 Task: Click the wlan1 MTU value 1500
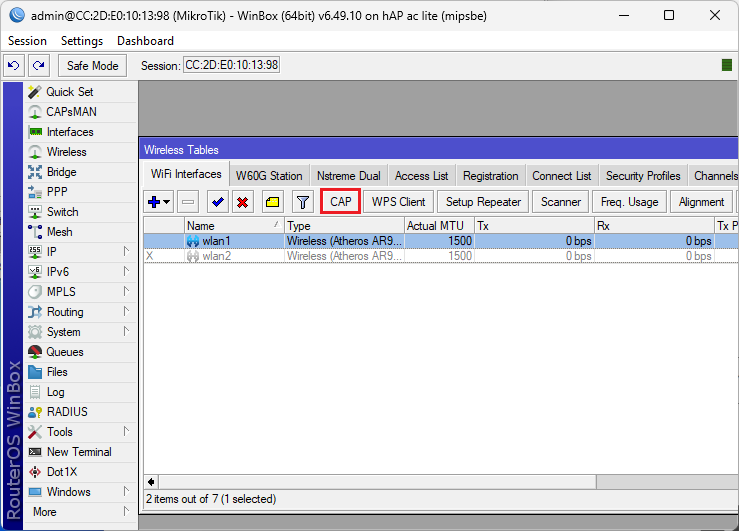(x=460, y=241)
